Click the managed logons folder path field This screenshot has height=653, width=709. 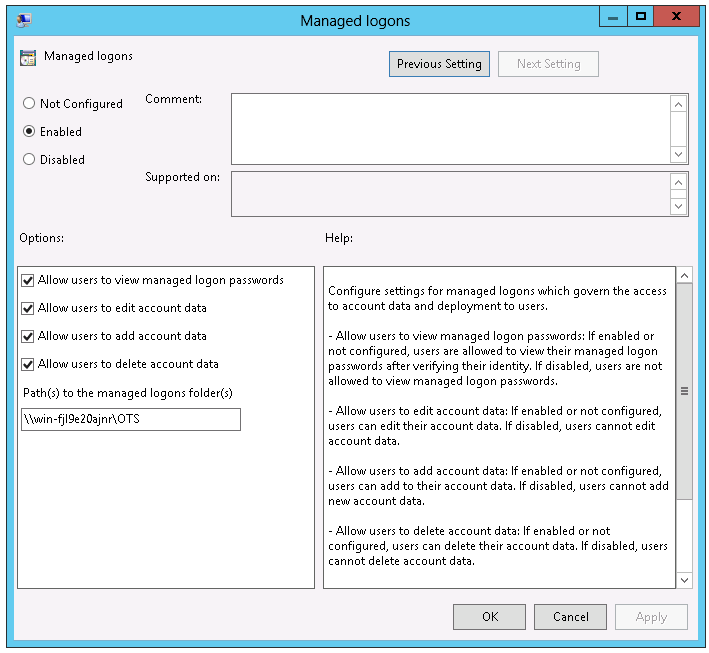131,419
